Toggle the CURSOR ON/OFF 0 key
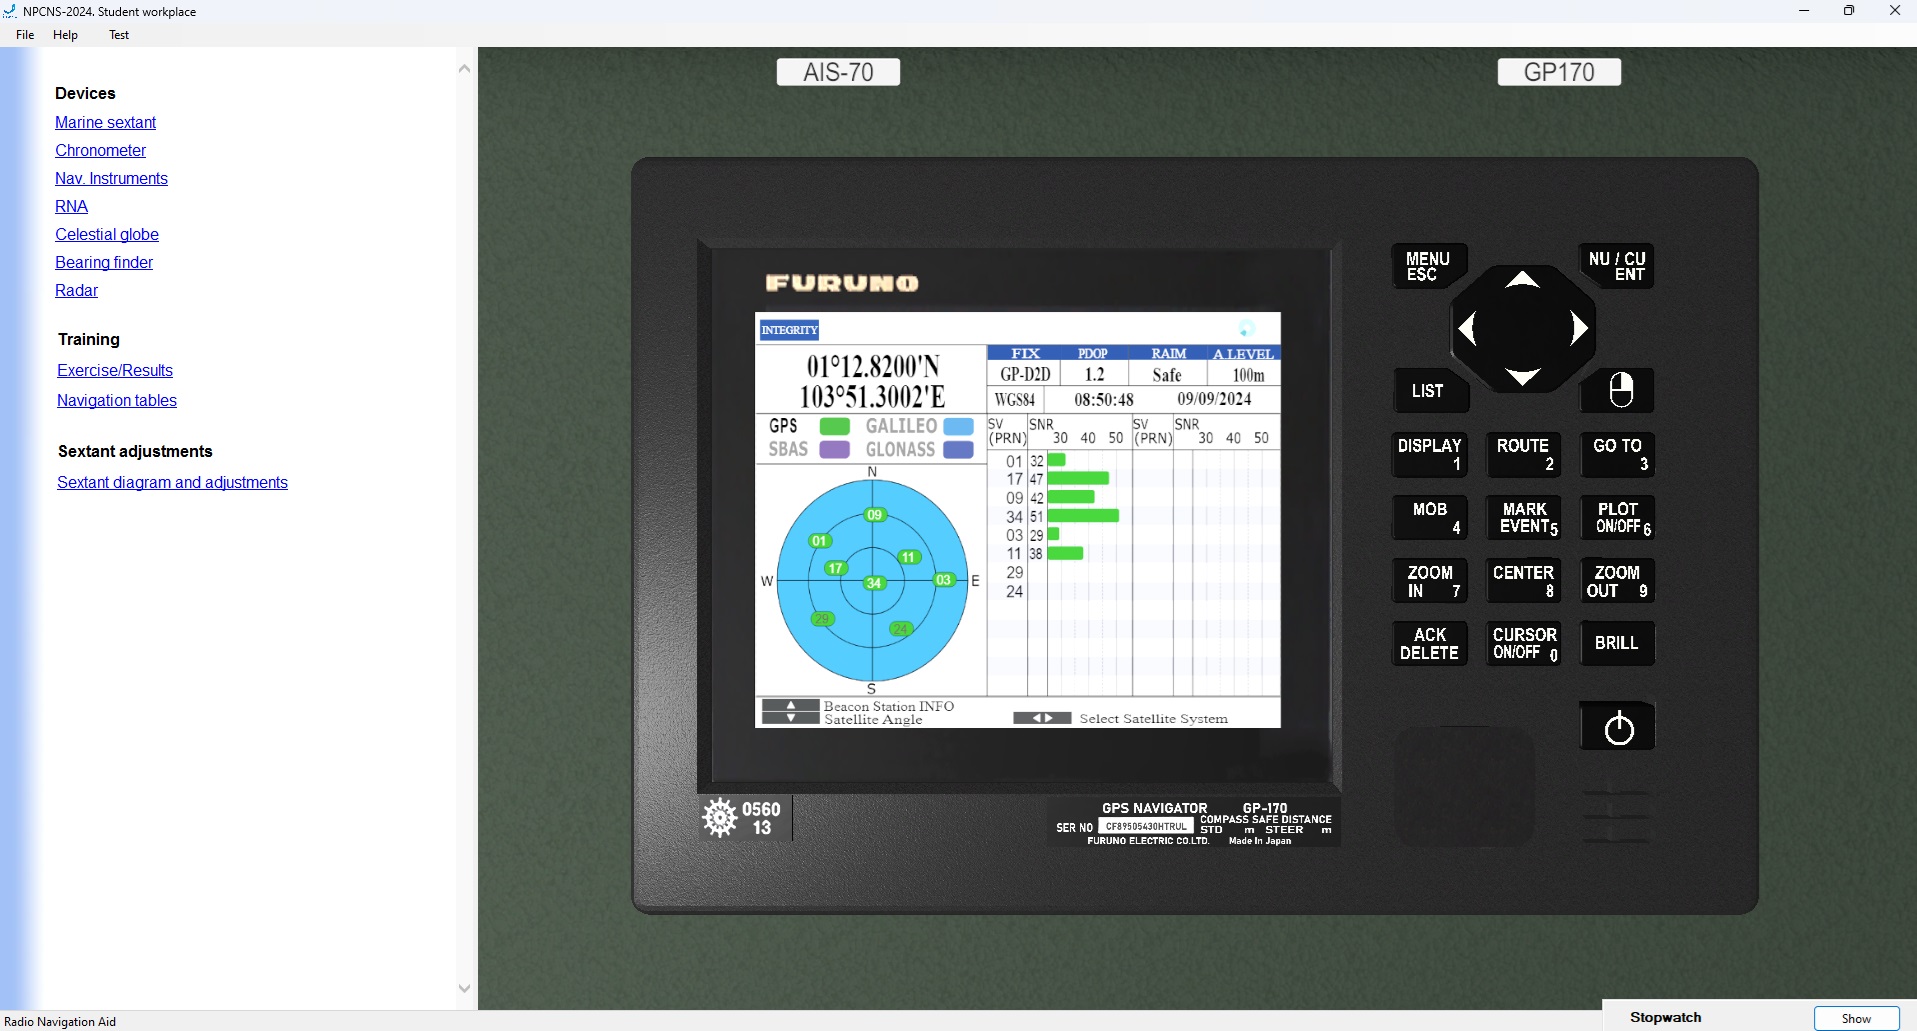This screenshot has height=1031, width=1917. point(1523,644)
